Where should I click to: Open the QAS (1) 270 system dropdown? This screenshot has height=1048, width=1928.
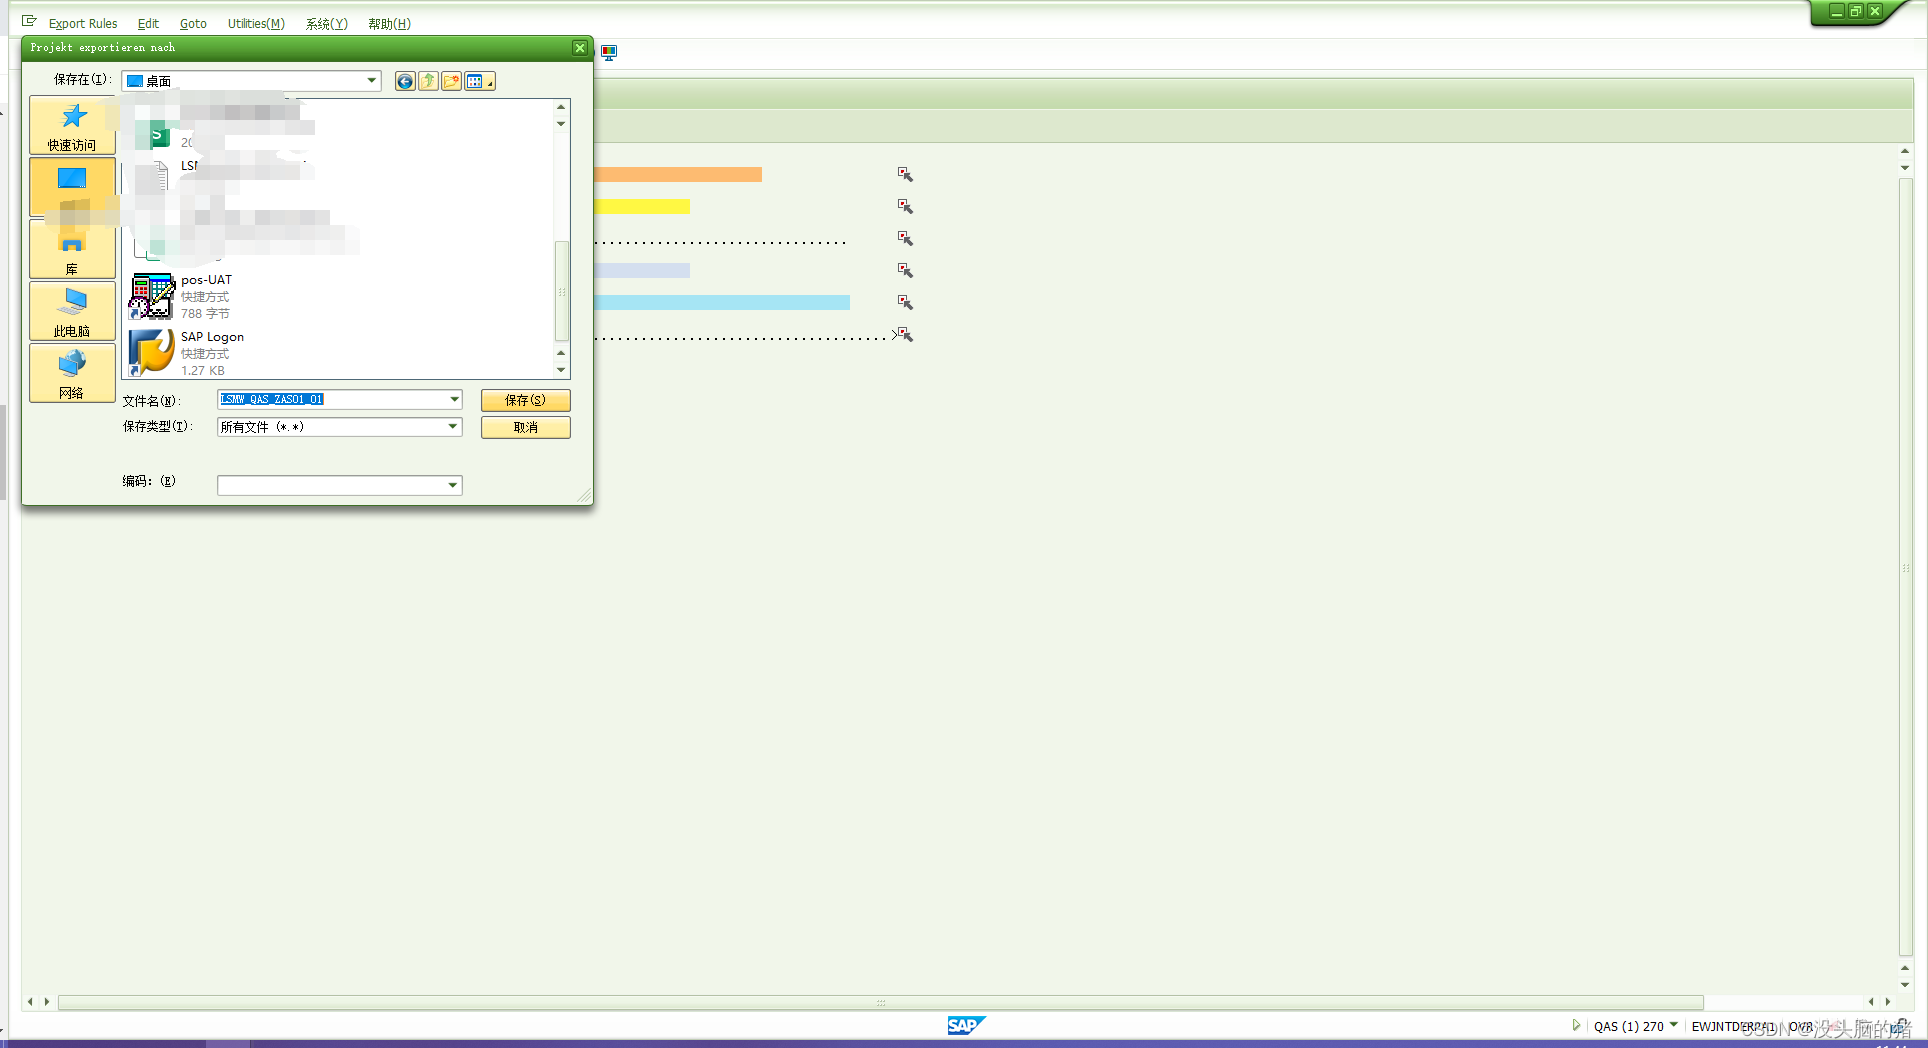(x=1674, y=1025)
